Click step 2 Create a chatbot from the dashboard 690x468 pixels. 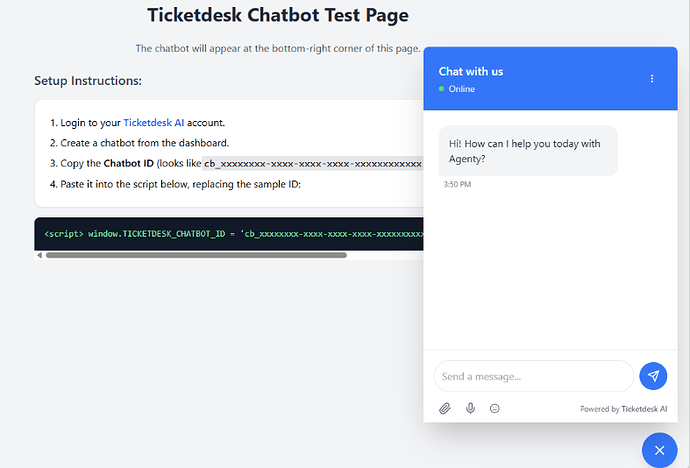pos(145,143)
